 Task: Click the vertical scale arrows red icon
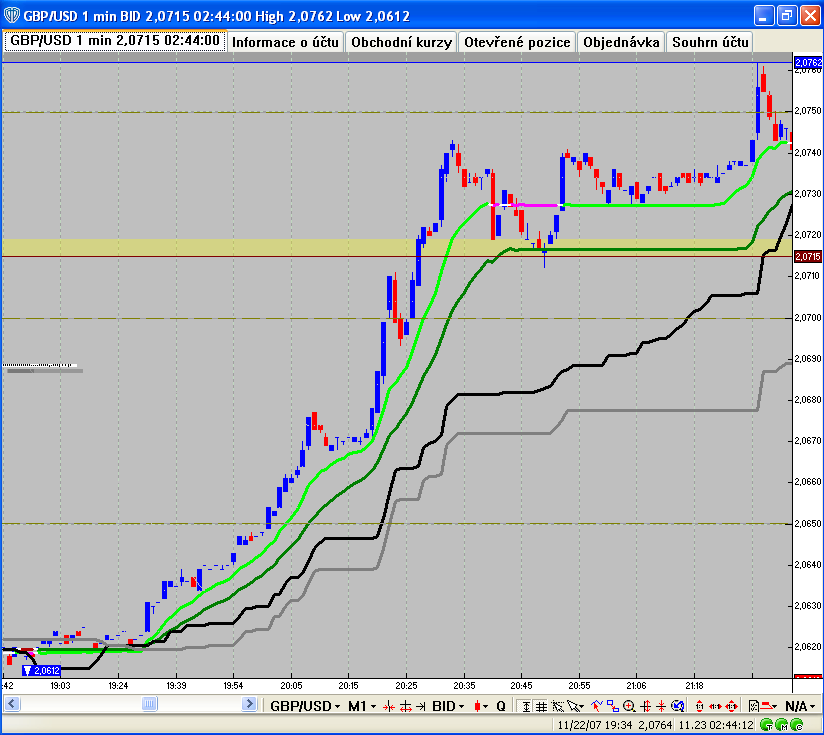coord(699,707)
